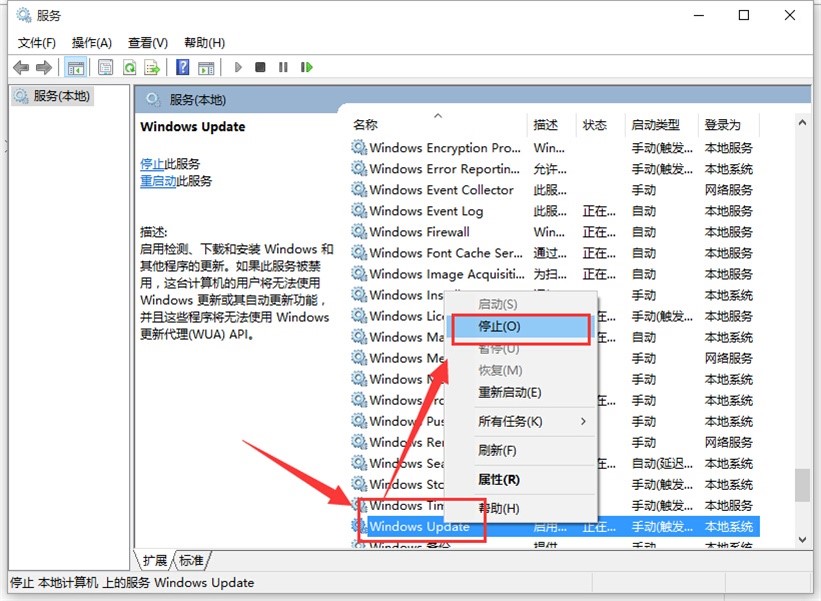
Task: Click the gear icon beside Windows Firewall
Action: pyautogui.click(x=359, y=232)
